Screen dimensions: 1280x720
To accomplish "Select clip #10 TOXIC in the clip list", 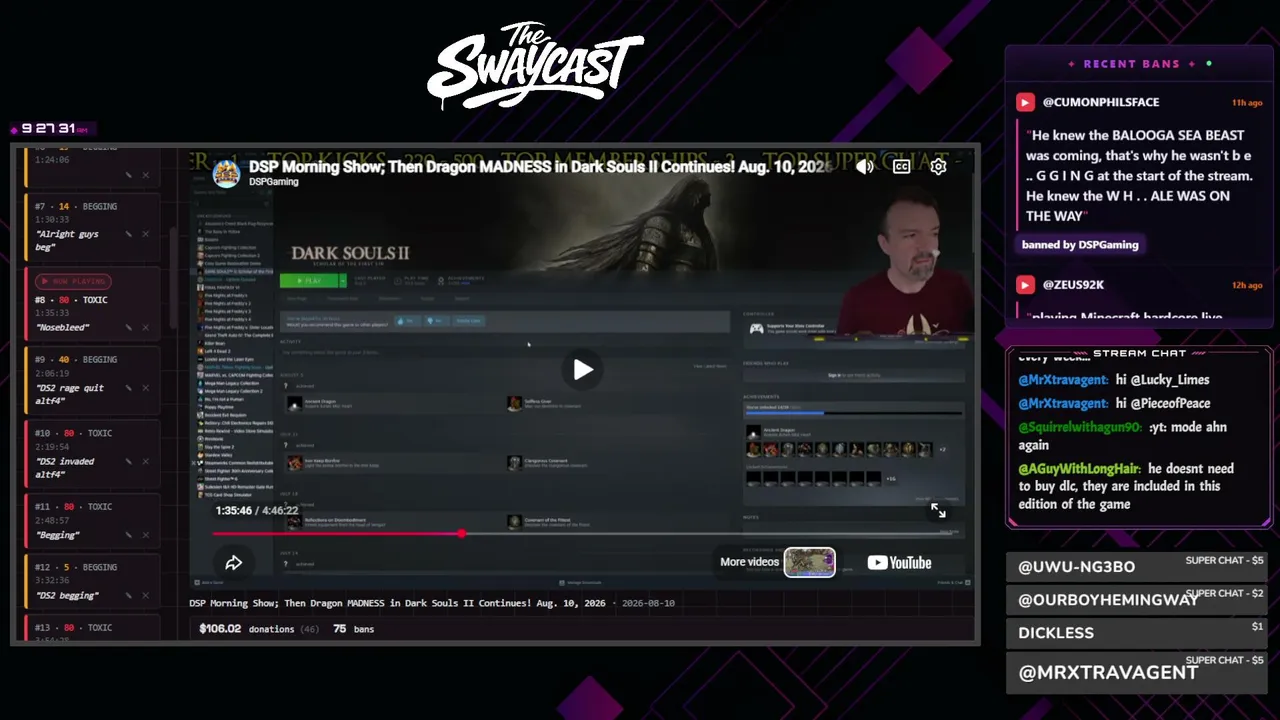I will [91, 453].
